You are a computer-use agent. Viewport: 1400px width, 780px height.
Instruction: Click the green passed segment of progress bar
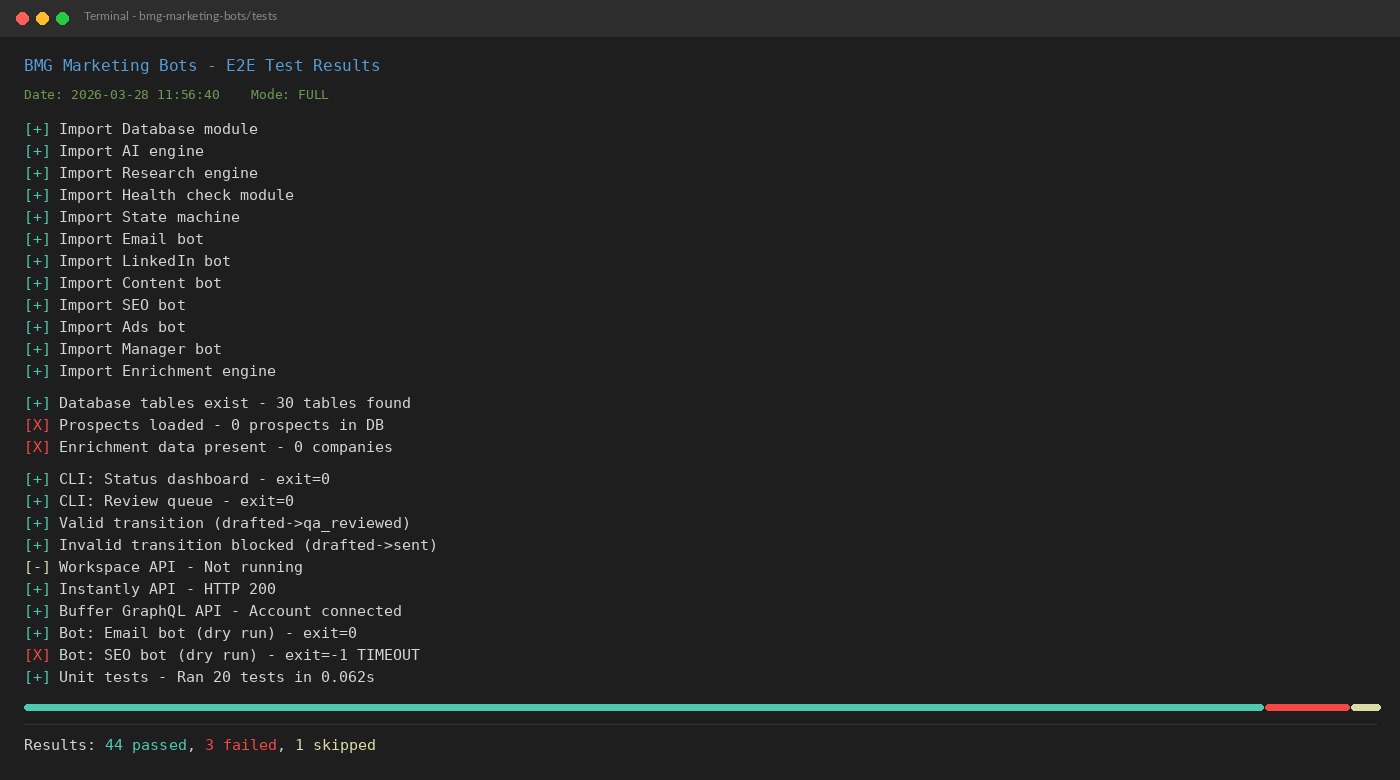point(644,707)
